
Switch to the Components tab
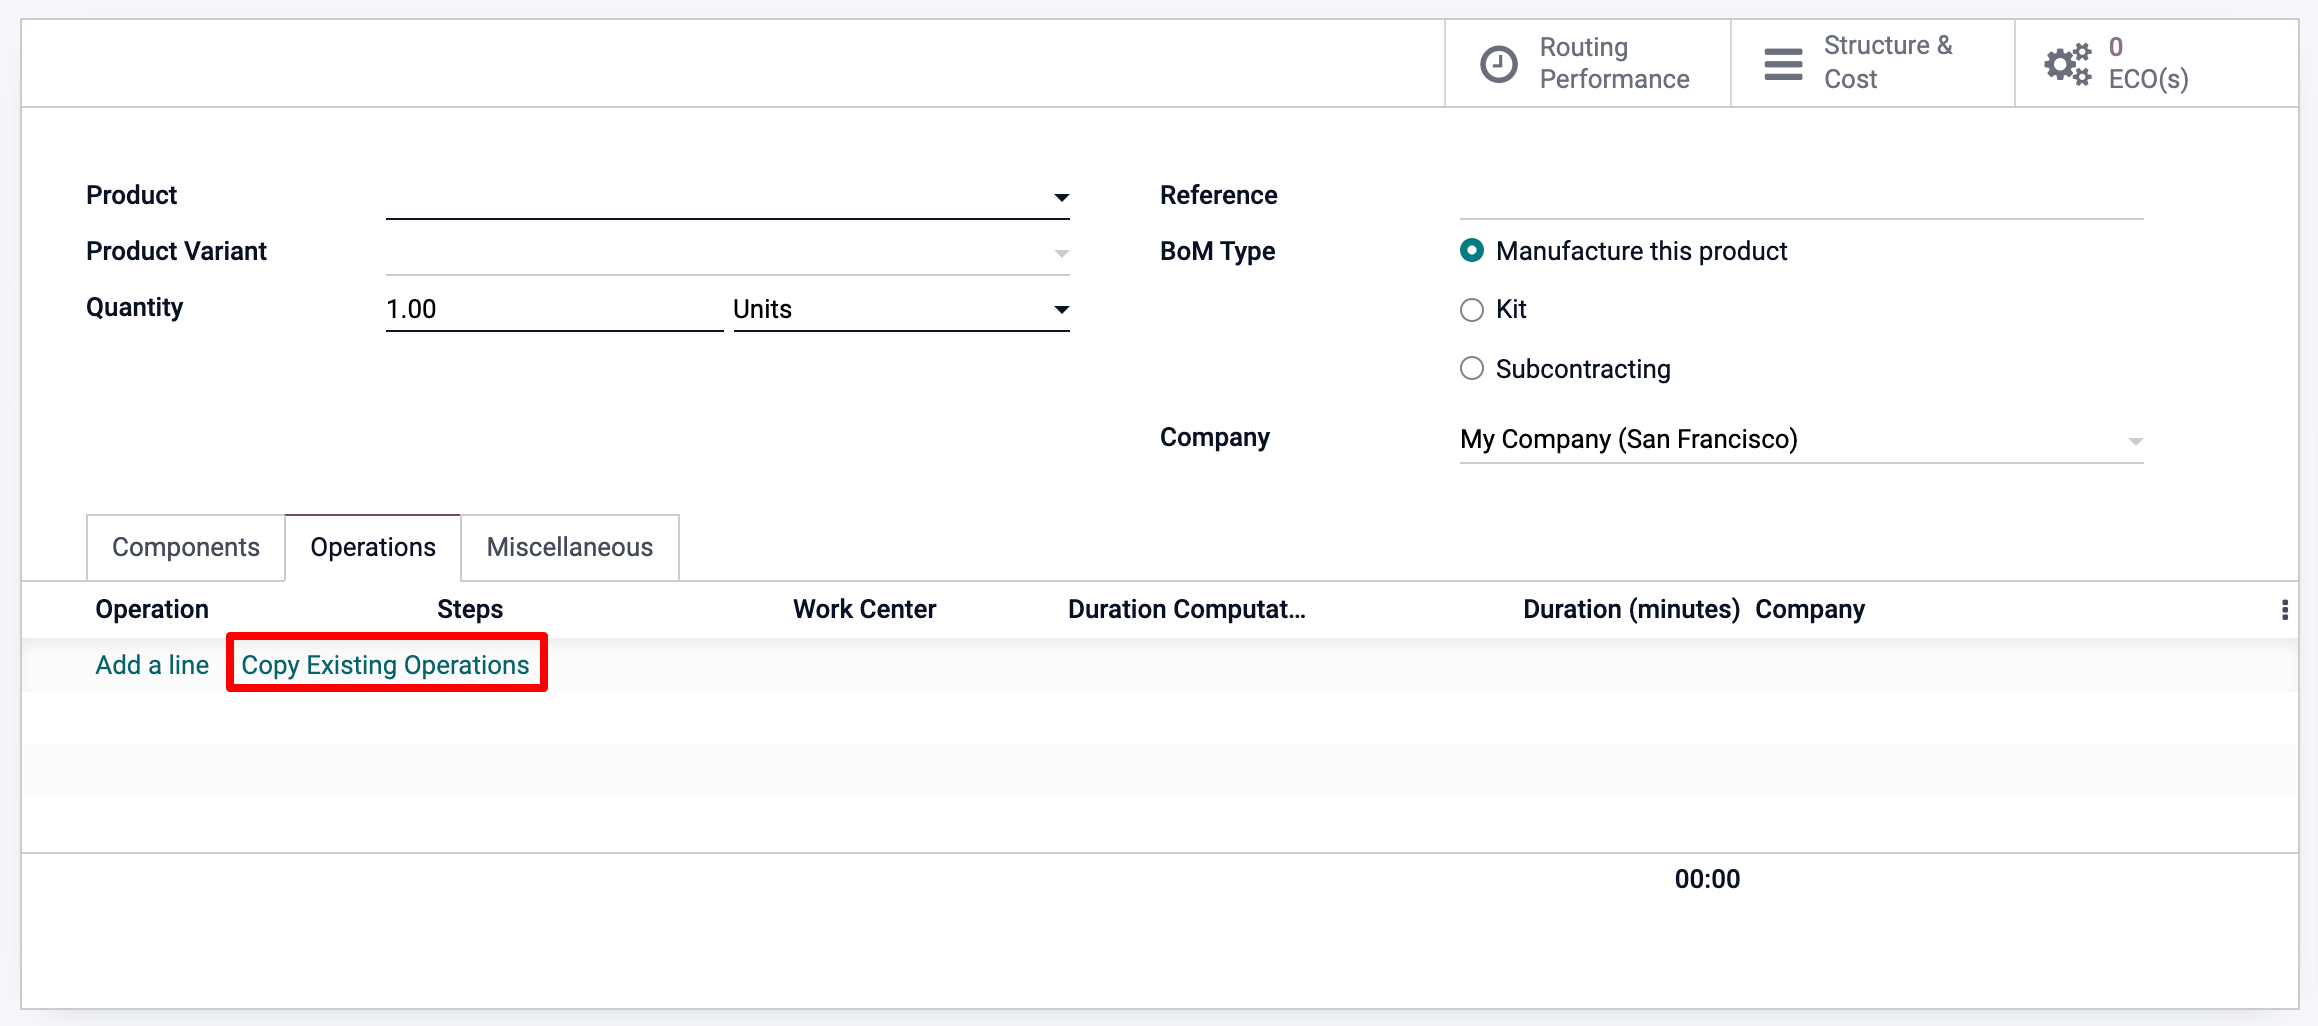click(186, 547)
